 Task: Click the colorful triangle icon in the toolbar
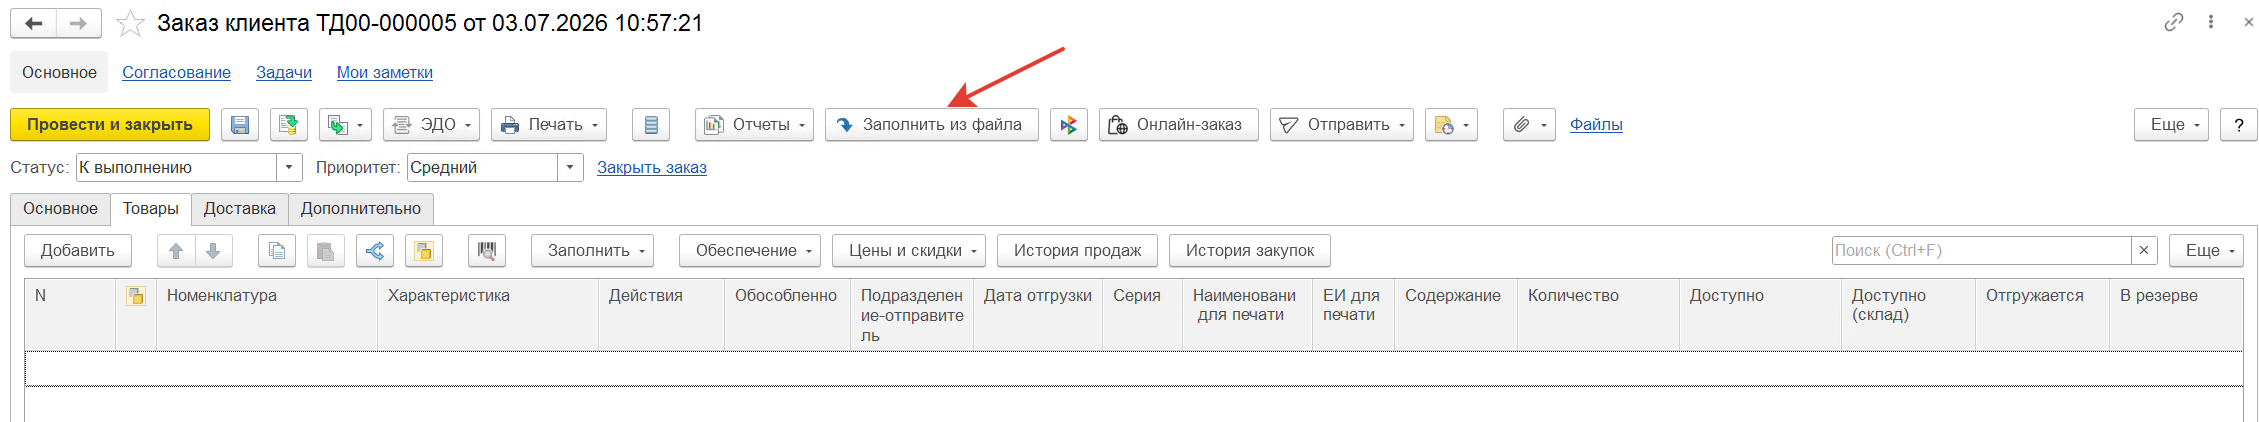click(1069, 125)
